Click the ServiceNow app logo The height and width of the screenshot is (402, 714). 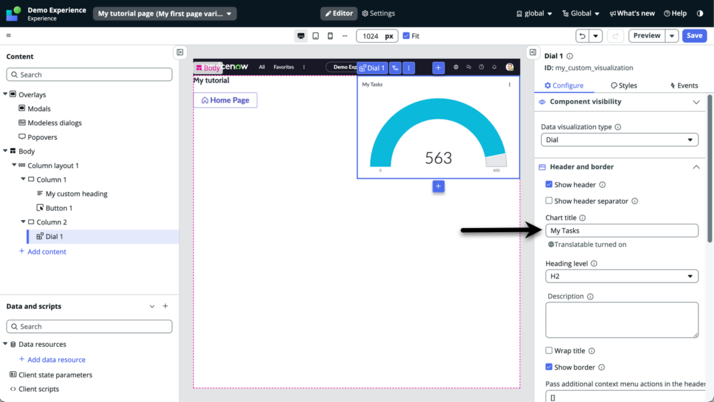coord(13,13)
